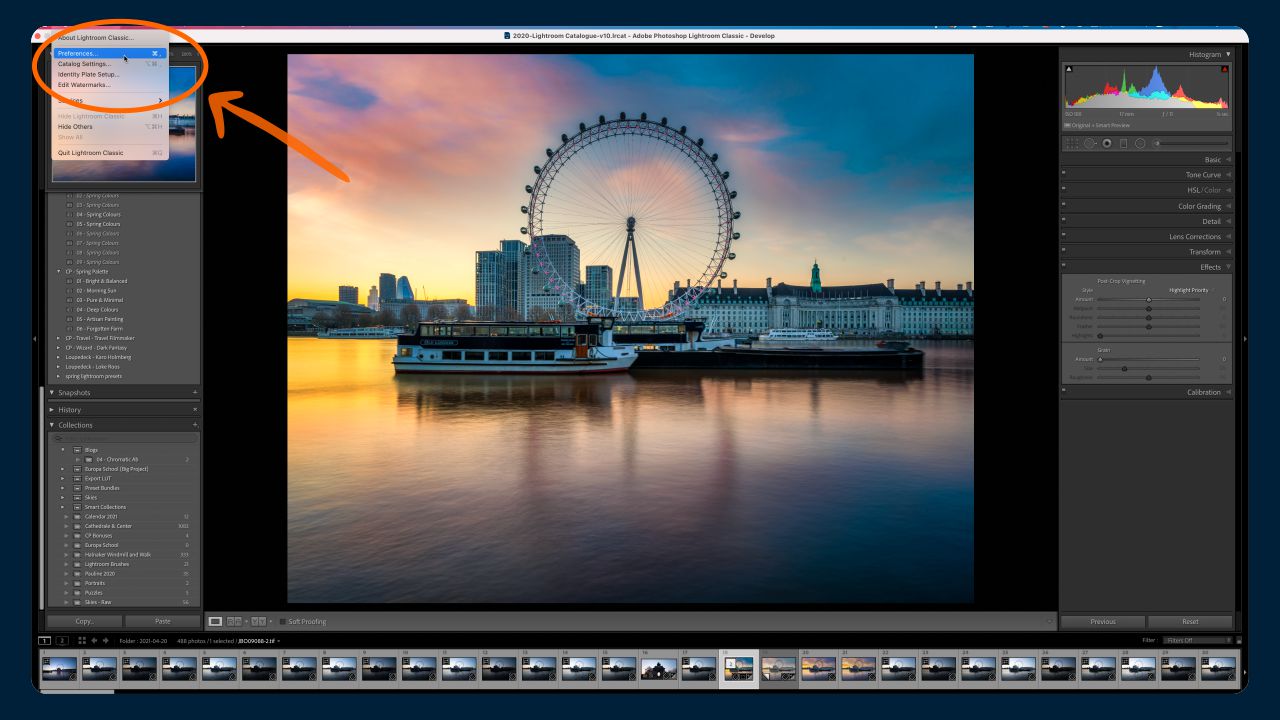Toggle the Tone Curve panel on/off switch
Image resolution: width=1280 pixels, height=720 pixels.
coord(1064,174)
